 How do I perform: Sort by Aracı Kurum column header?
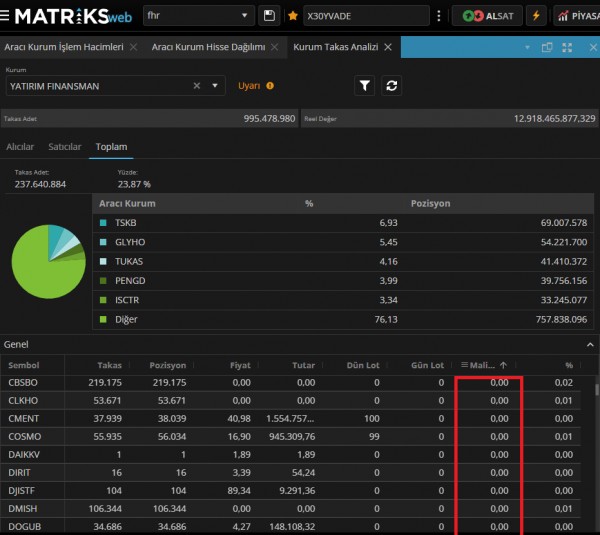pos(127,203)
